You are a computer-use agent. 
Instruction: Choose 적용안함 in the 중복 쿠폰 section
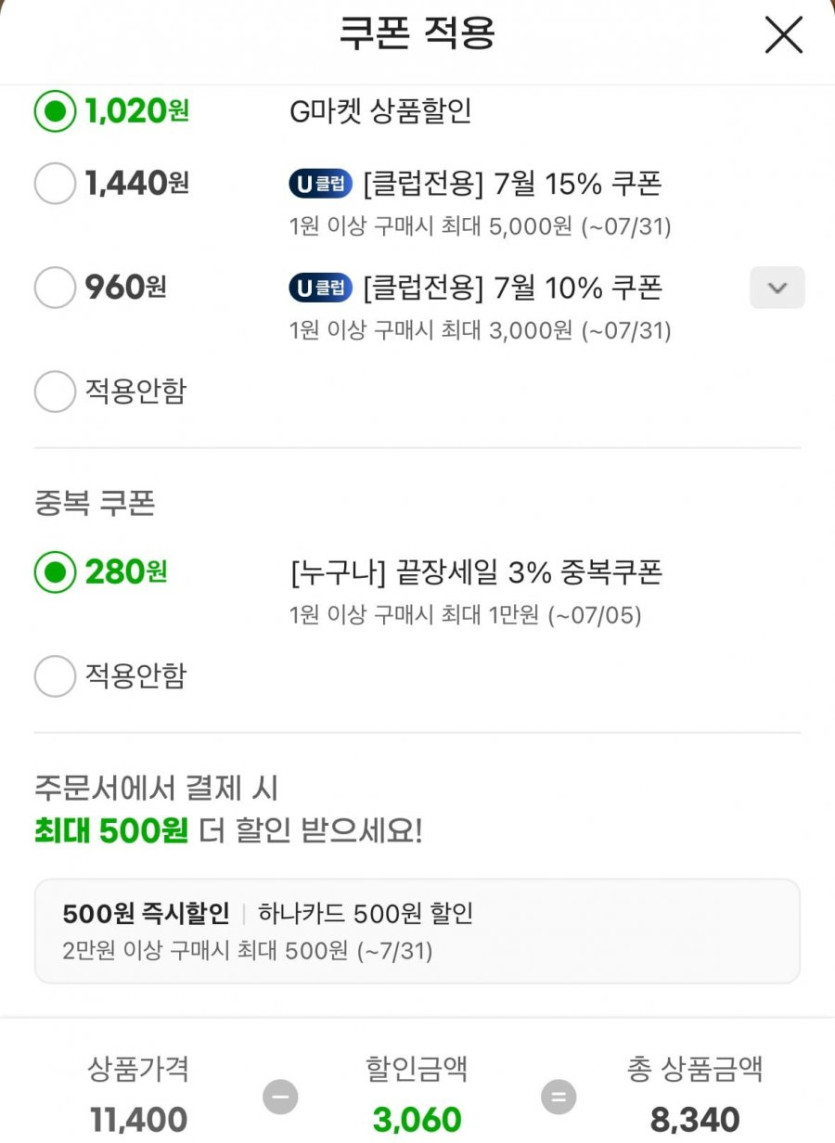[x=55, y=677]
